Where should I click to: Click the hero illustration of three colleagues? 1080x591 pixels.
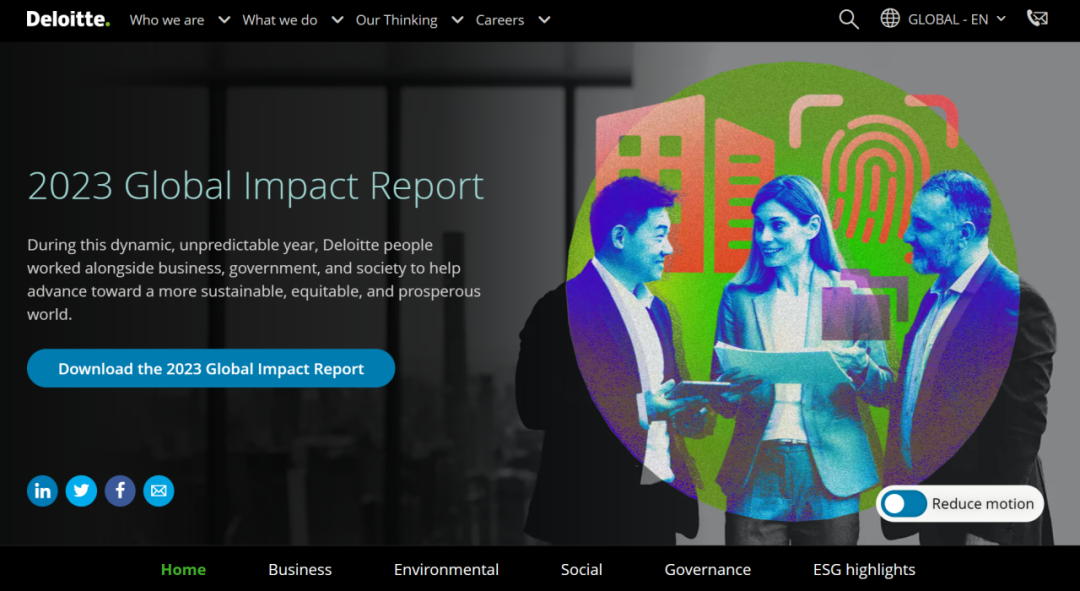click(792, 289)
